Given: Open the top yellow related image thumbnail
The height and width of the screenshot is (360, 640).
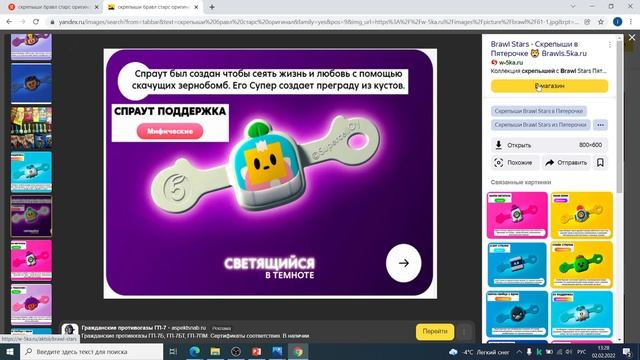Looking at the screenshot, I should click(x=582, y=216).
